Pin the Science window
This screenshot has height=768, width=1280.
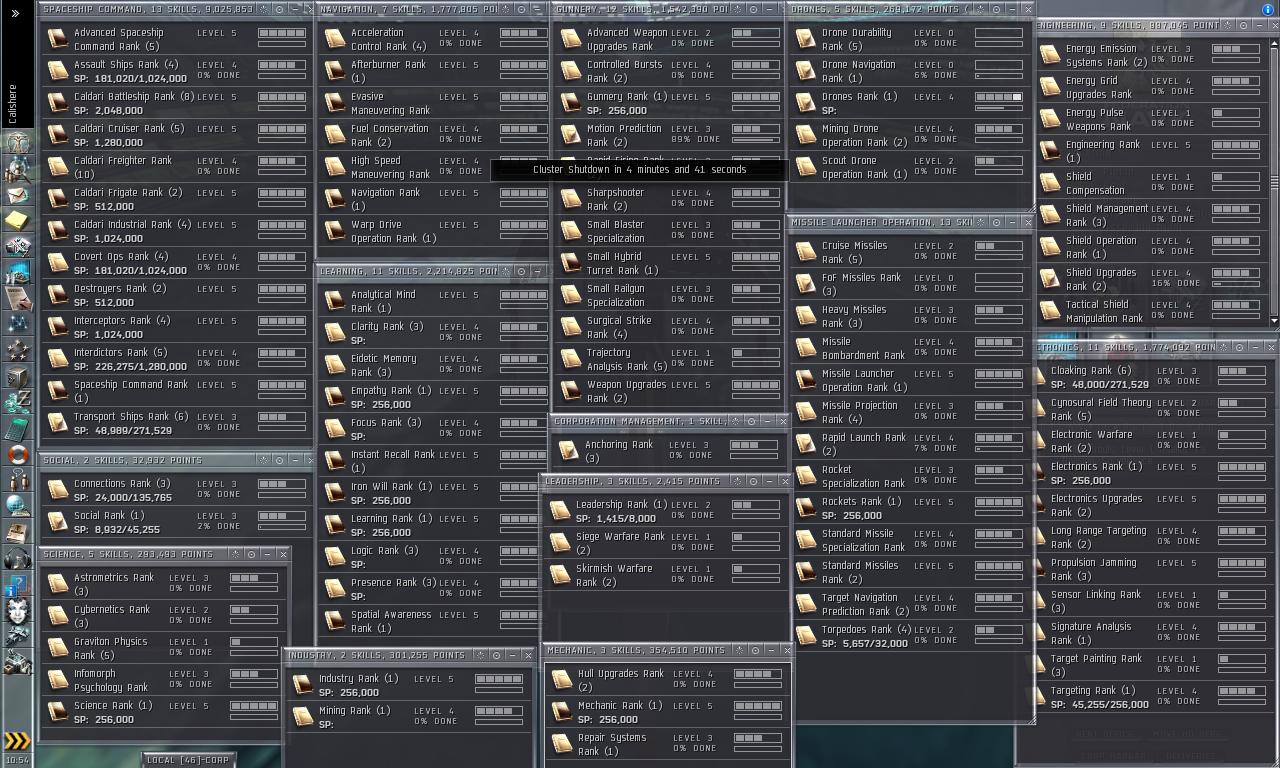pyautogui.click(x=235, y=554)
